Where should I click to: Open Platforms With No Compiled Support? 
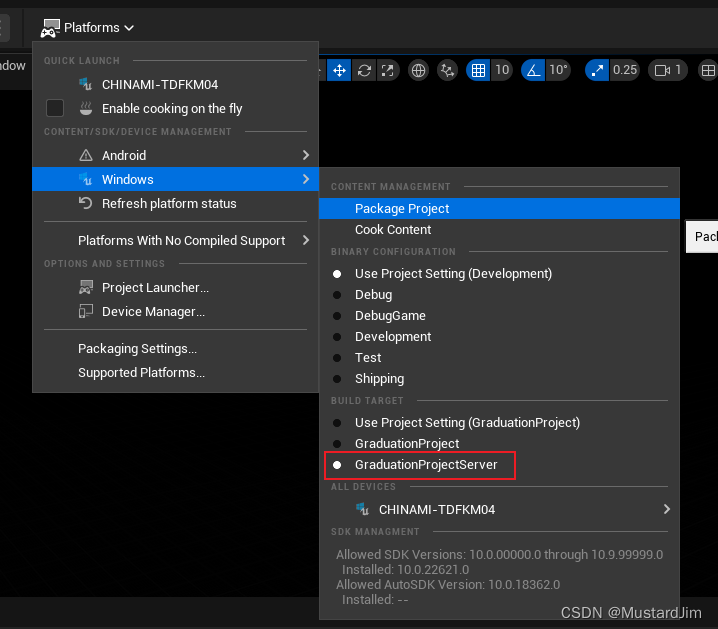point(175,240)
